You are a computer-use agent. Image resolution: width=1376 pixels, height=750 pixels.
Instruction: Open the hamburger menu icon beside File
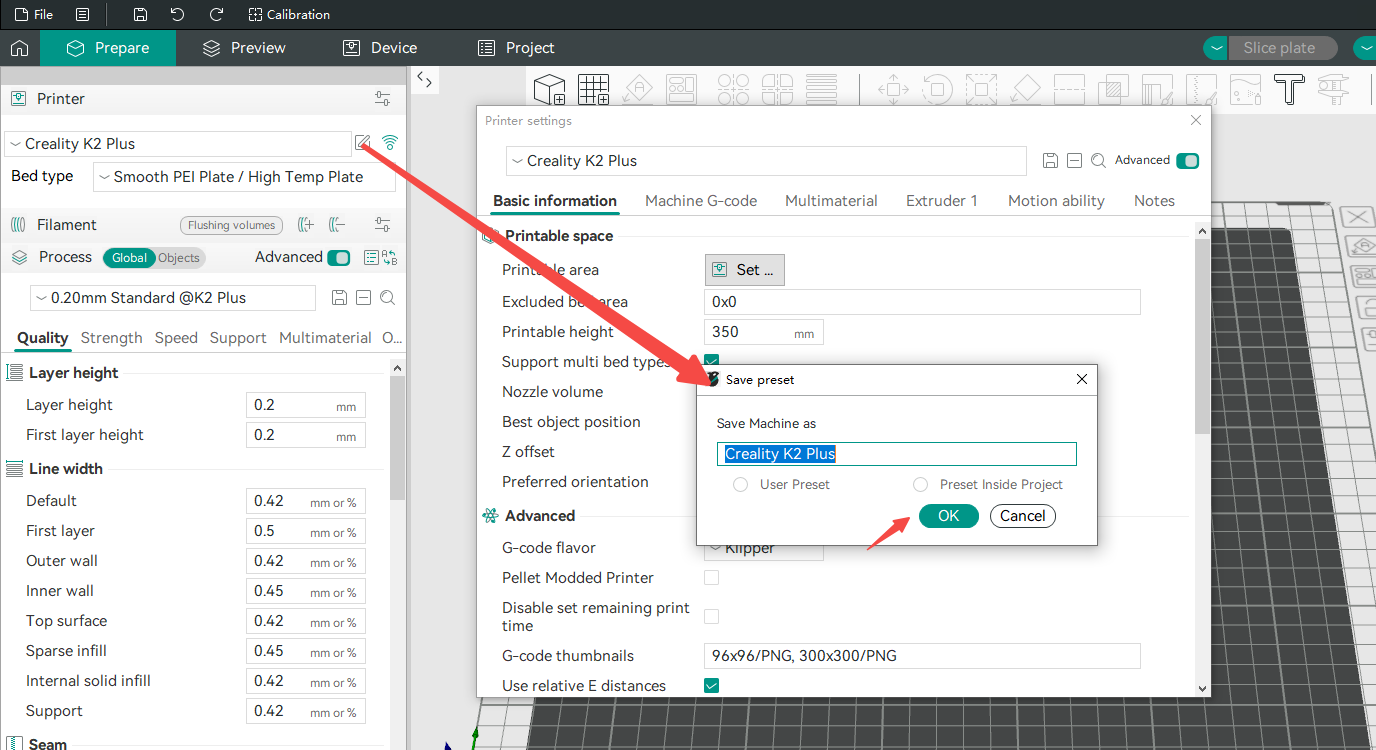[82, 15]
